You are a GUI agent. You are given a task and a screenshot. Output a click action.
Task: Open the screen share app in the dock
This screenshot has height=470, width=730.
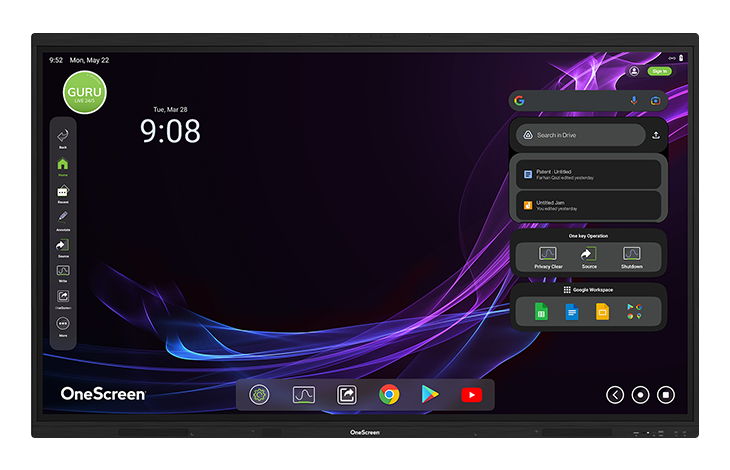point(347,395)
